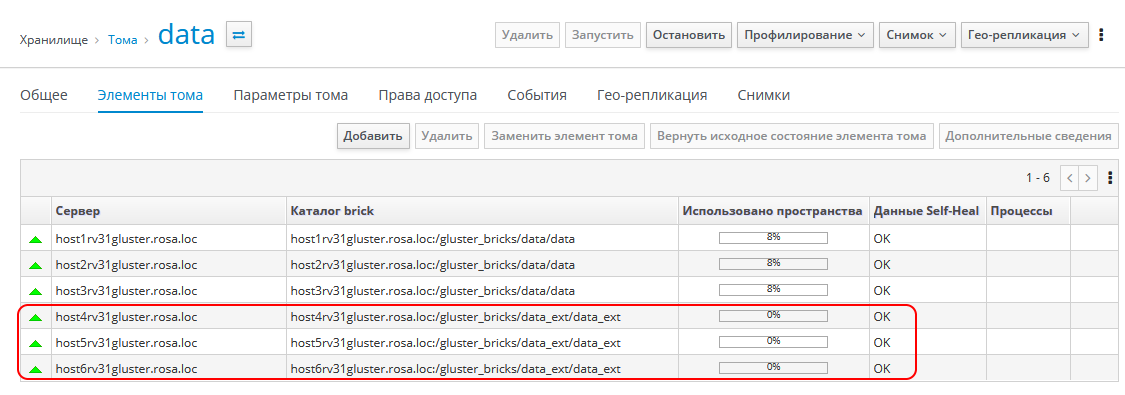
Task: Switch to the Параметры тома tab
Action: (x=291, y=95)
